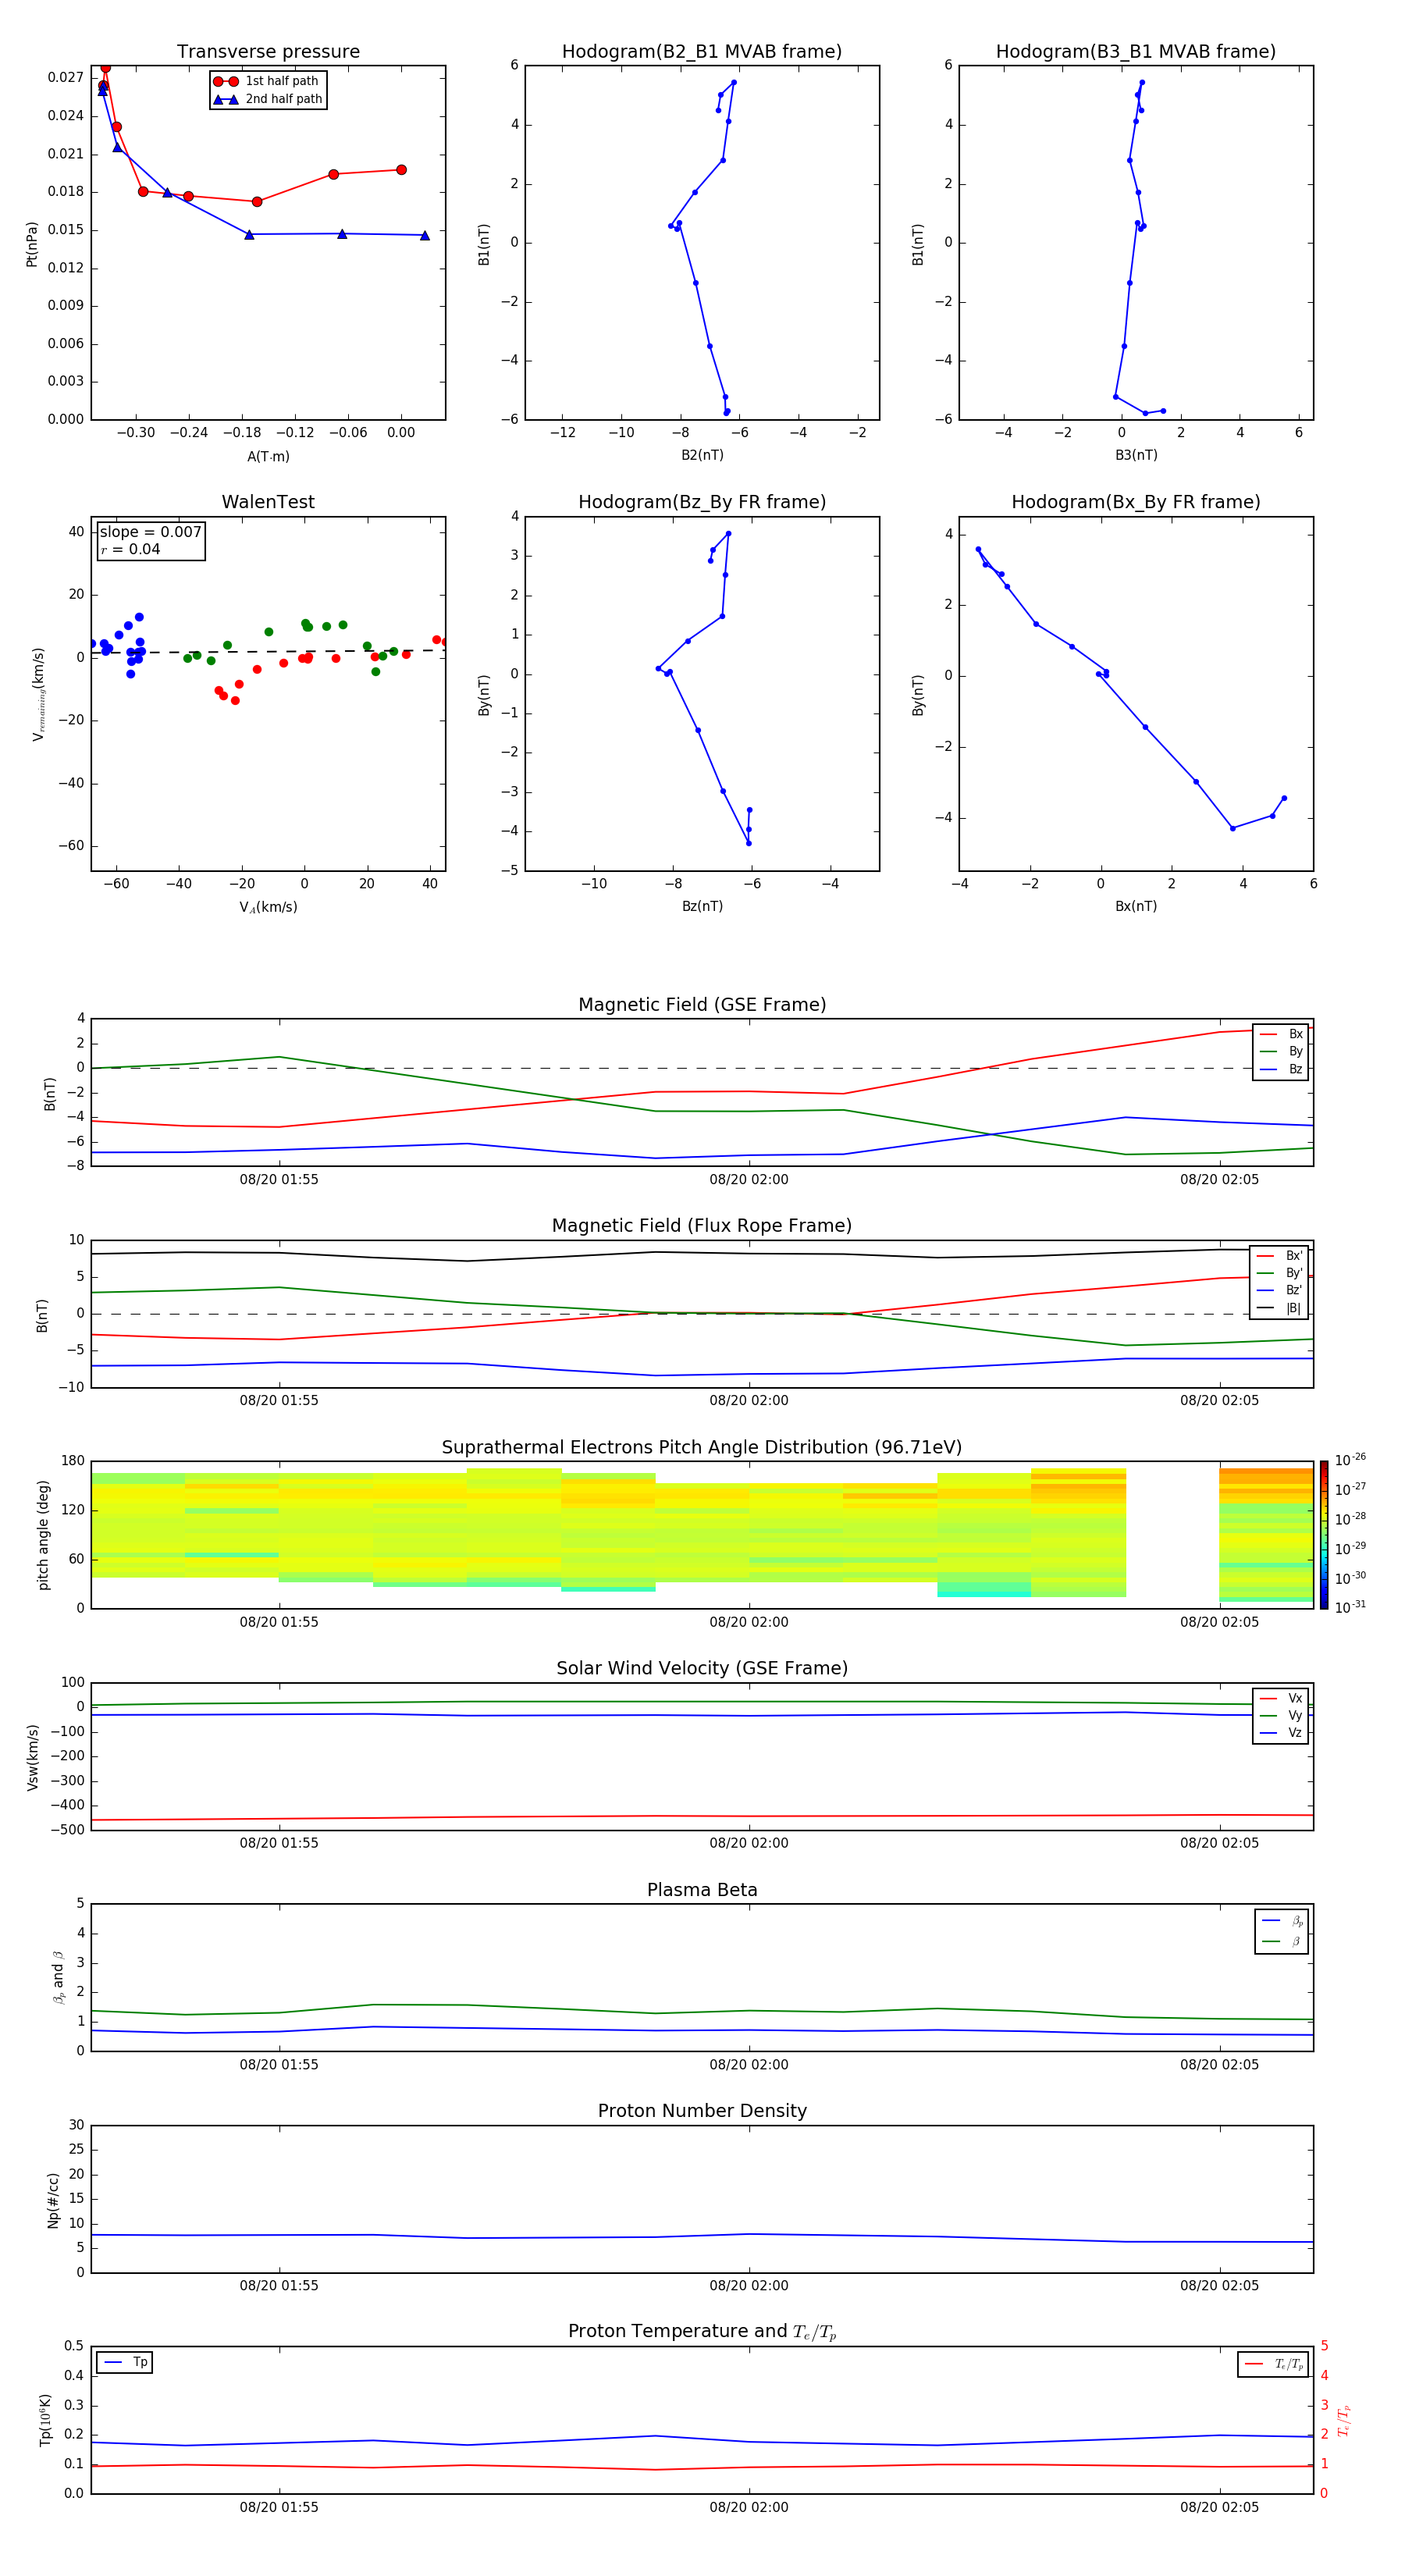
Task: Click the 'Vy' legend entry
Action: tap(1281, 1715)
